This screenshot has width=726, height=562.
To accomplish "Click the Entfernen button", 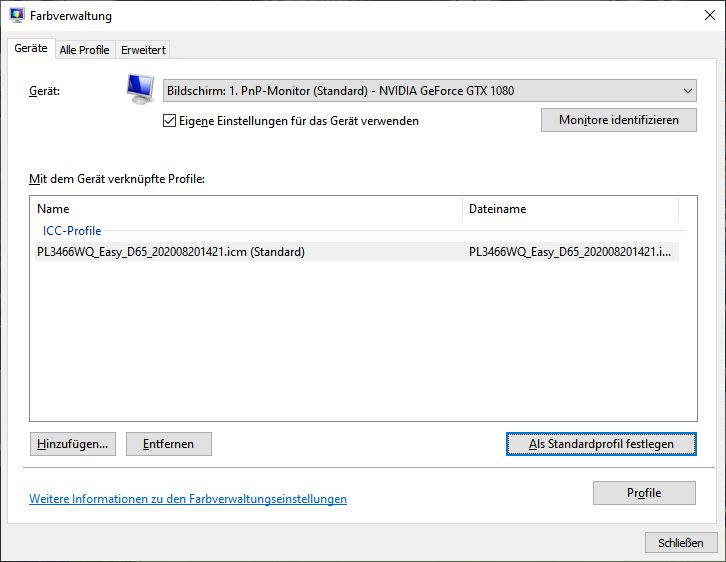I will click(169, 444).
